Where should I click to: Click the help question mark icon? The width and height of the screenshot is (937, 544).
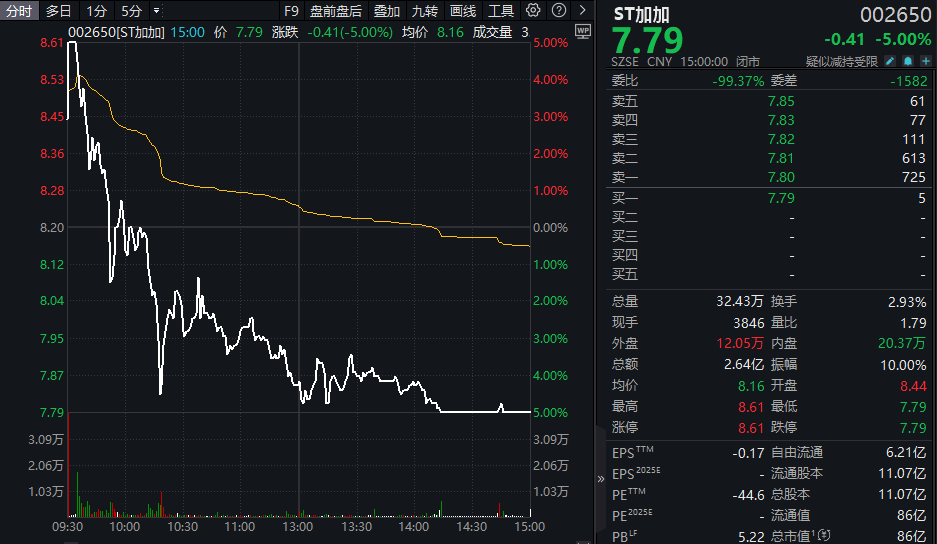click(x=558, y=11)
